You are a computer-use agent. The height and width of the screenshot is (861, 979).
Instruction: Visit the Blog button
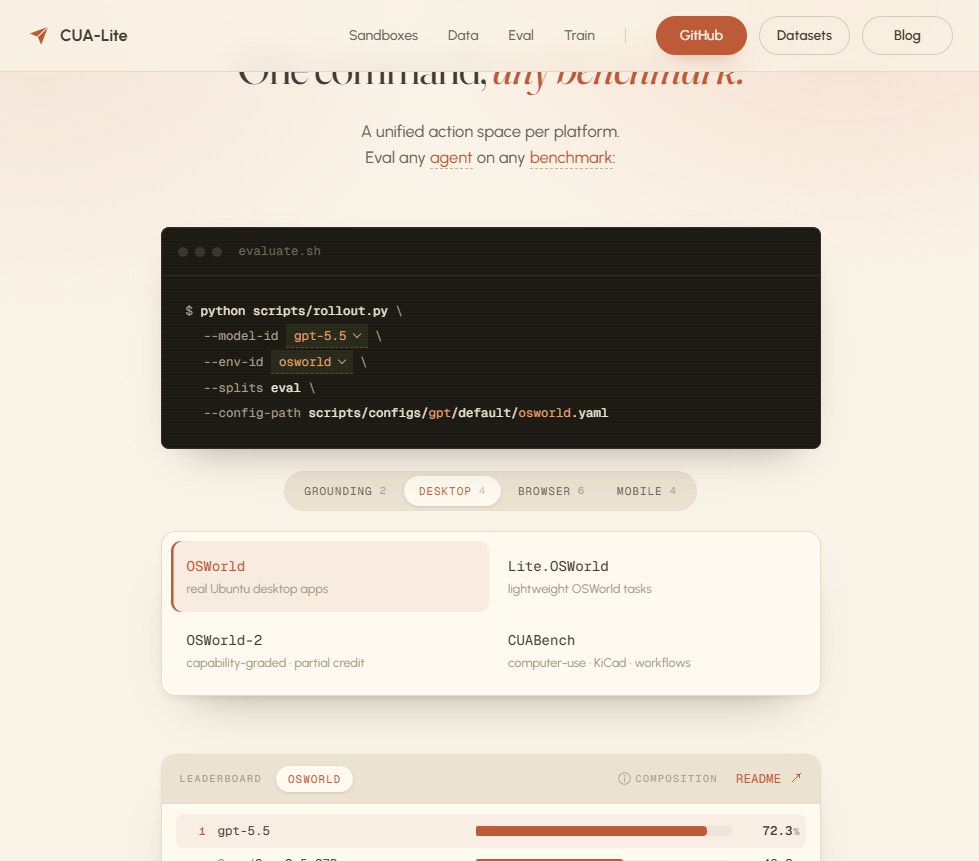[x=907, y=36]
